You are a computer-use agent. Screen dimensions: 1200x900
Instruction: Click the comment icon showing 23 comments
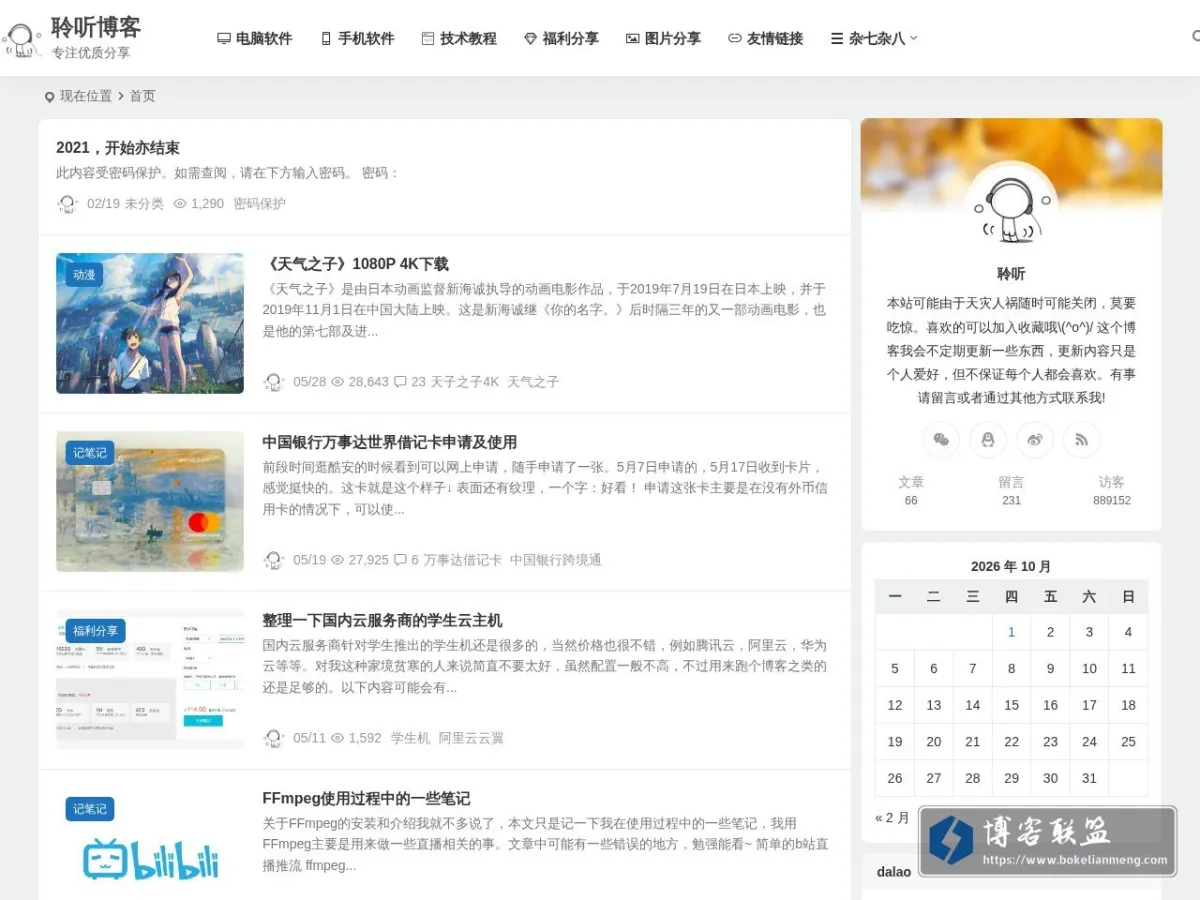tap(400, 382)
